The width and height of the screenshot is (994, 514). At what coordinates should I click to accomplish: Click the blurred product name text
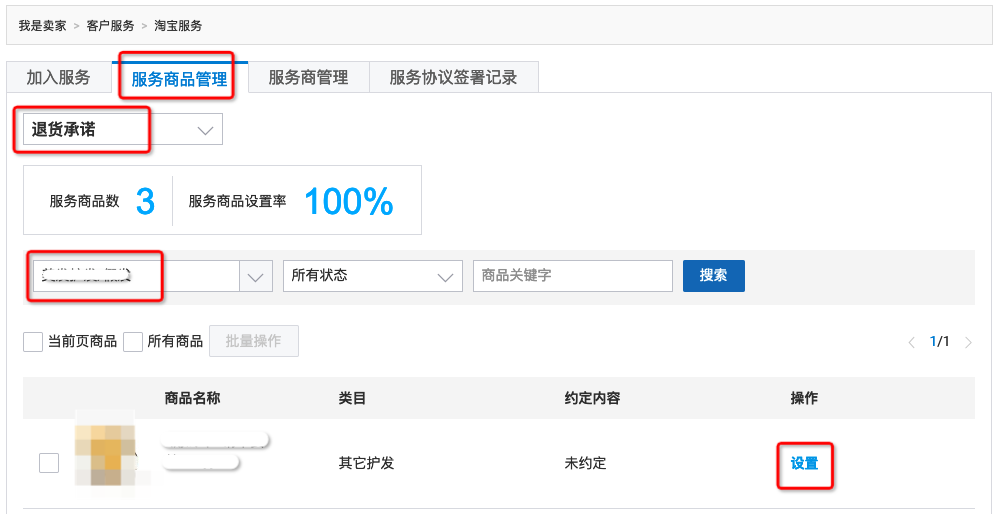214,451
